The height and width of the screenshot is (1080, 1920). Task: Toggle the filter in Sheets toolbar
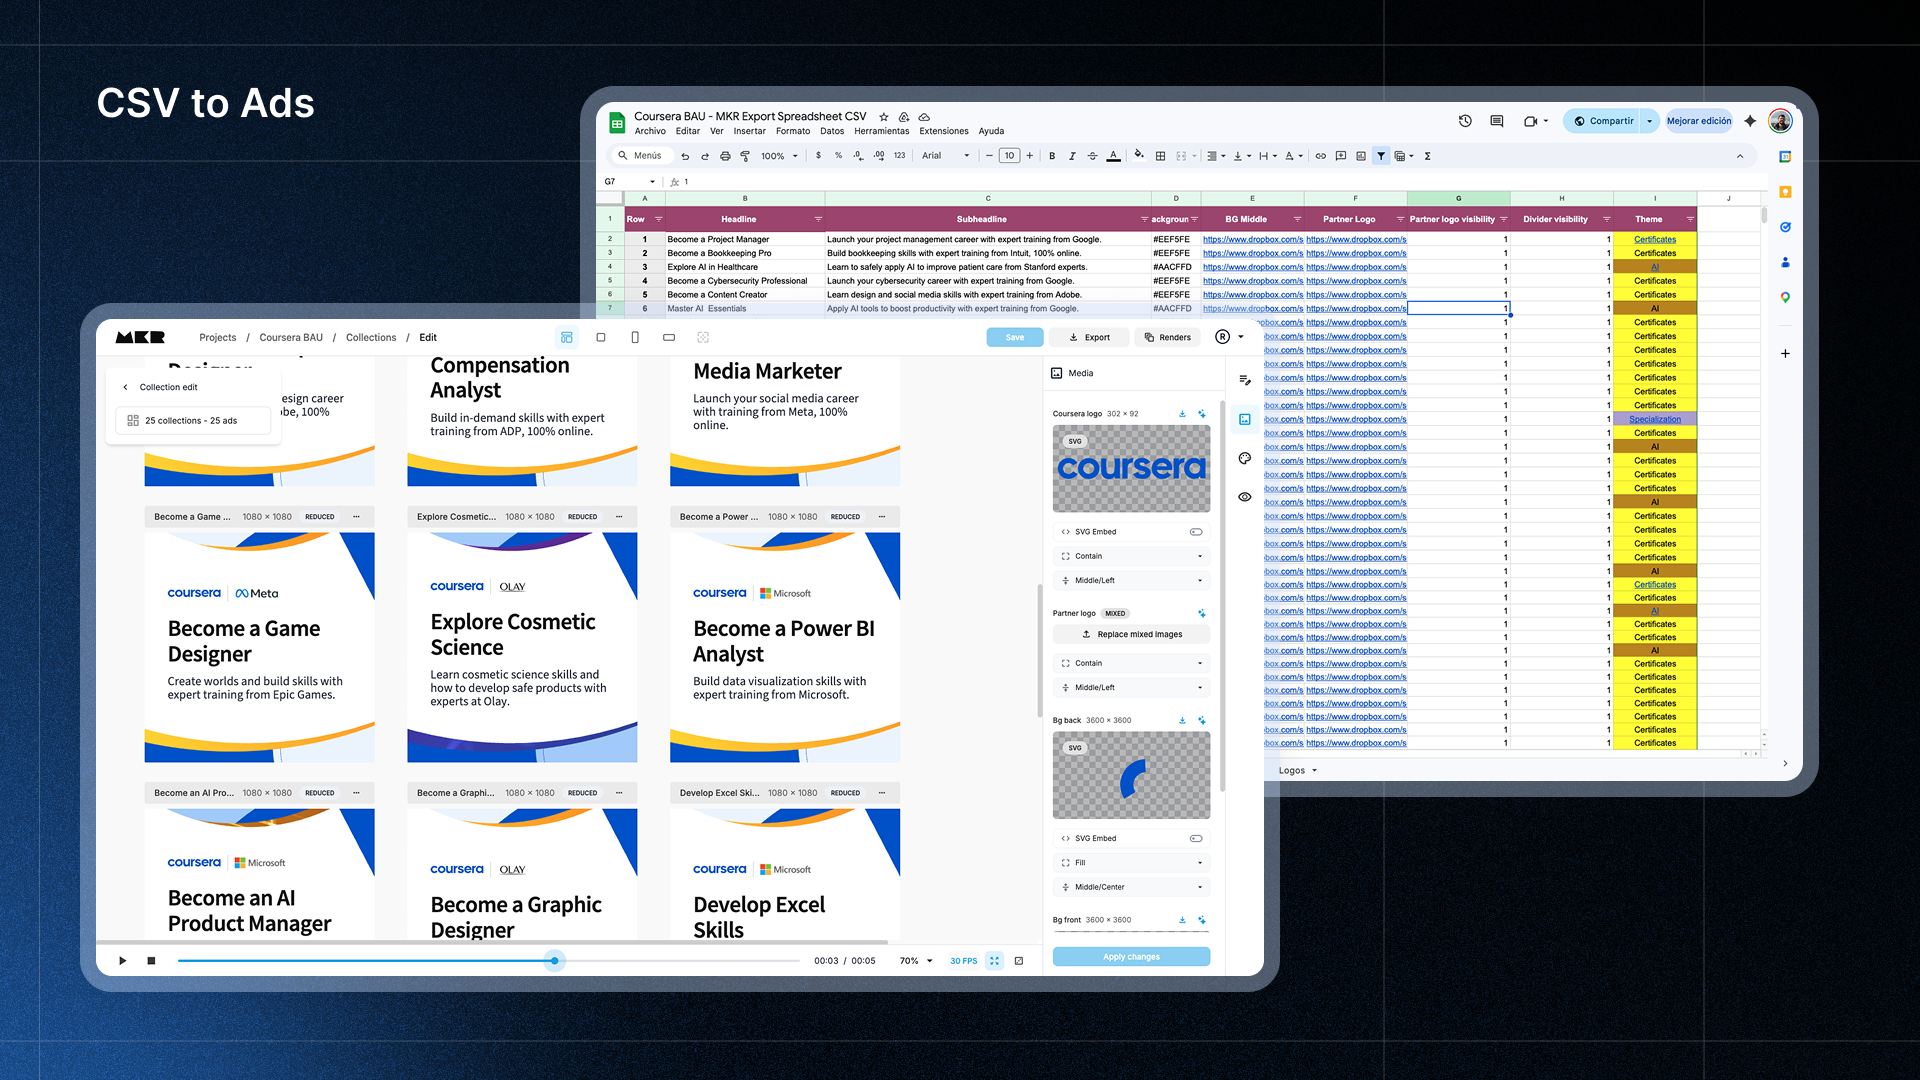click(x=1381, y=156)
